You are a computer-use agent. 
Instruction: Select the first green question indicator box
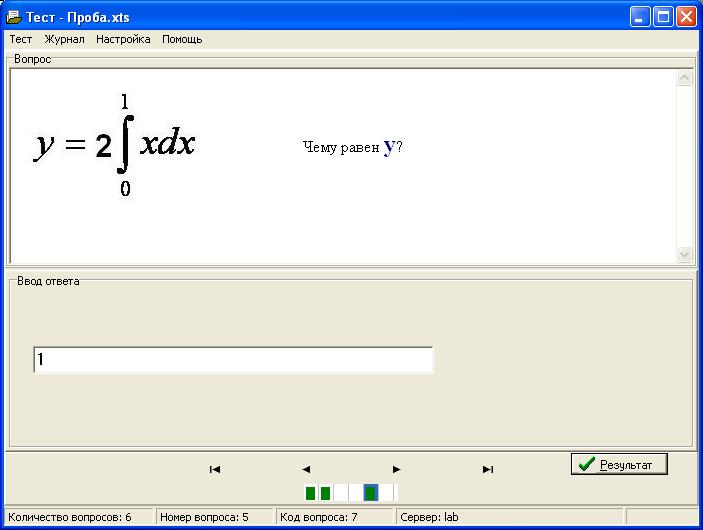tap(310, 492)
